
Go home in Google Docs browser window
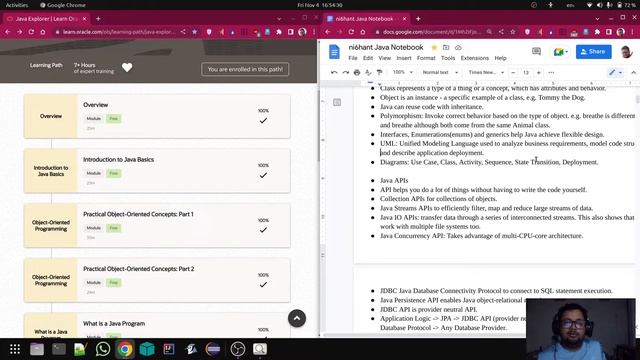tap(363, 32)
